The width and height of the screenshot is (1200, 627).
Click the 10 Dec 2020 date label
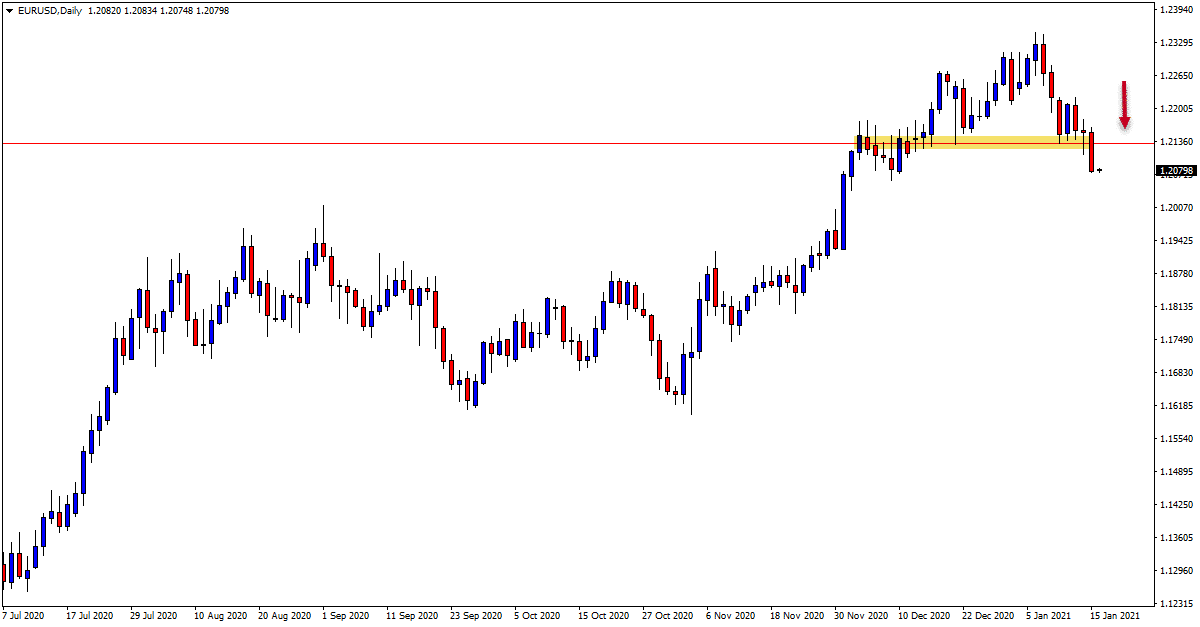point(923,616)
